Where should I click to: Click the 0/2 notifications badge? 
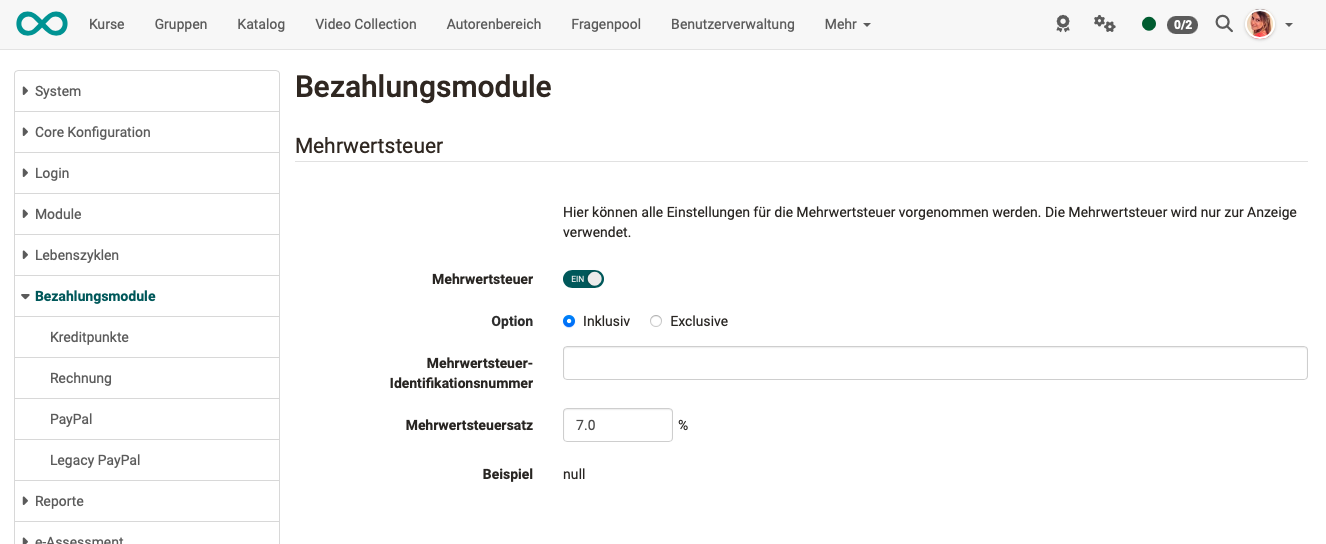tap(1182, 24)
